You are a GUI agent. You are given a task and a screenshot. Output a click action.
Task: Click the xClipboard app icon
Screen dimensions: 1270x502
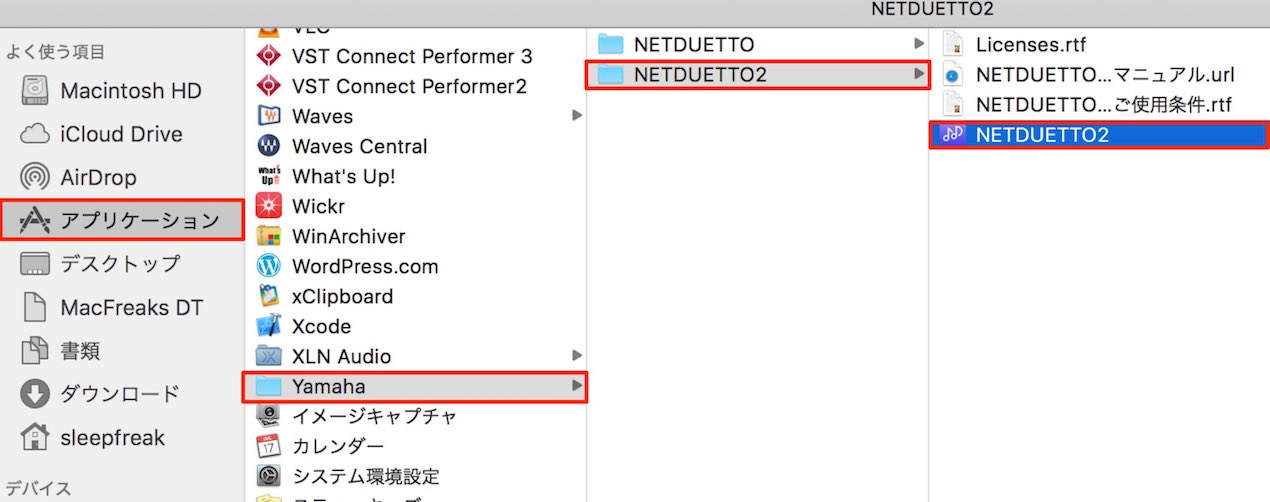tap(268, 296)
